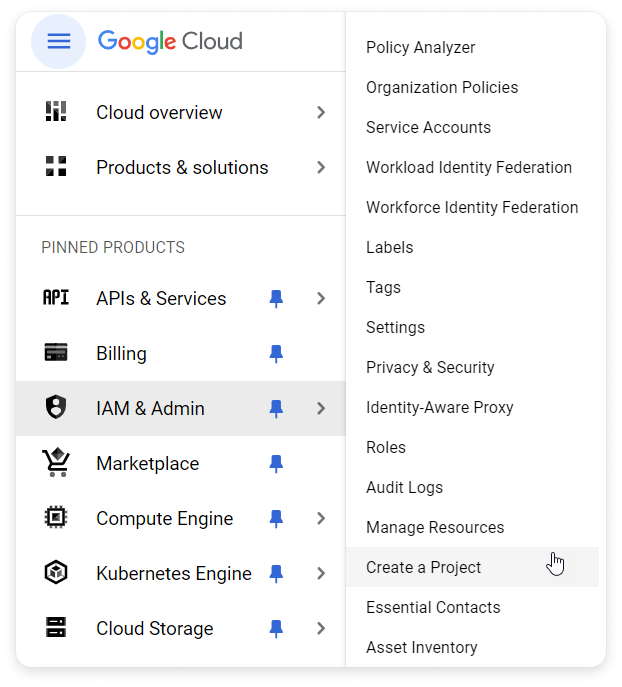
Task: Expand the Cloud overview submenu chevron
Action: coord(321,113)
